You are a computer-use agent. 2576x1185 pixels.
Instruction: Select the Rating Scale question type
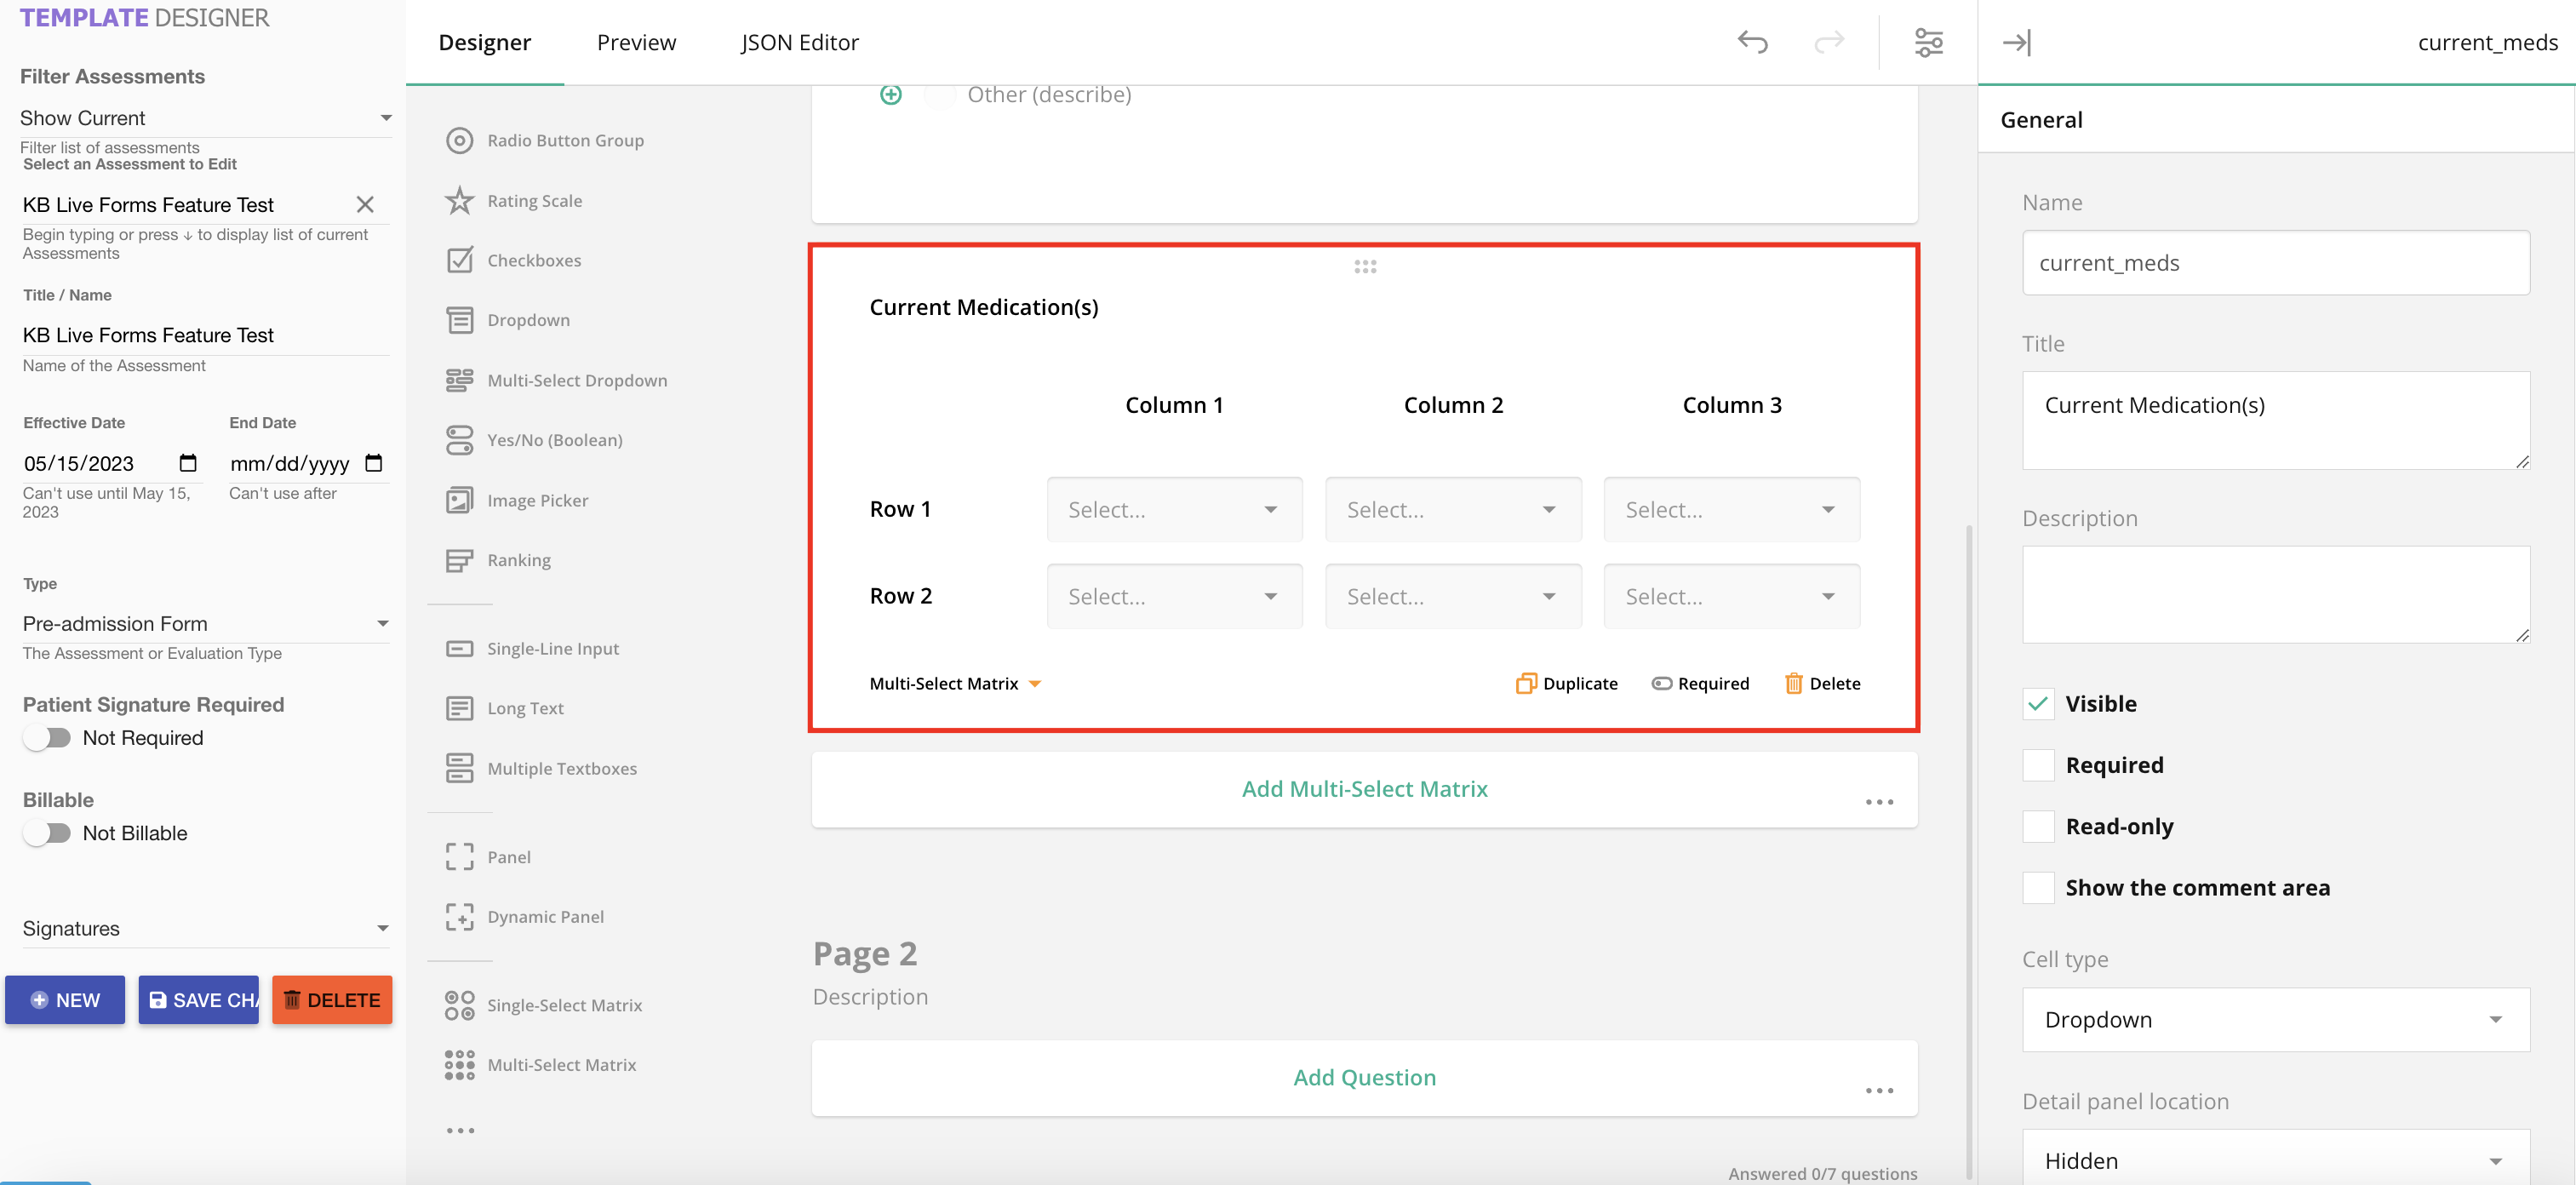[x=534, y=200]
